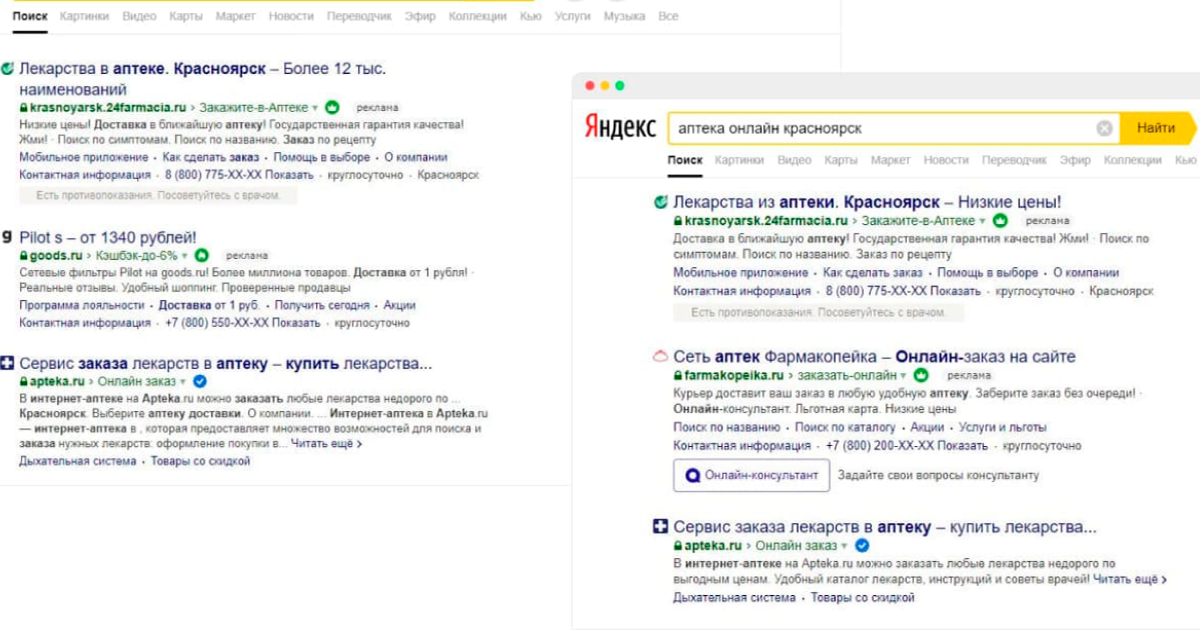
Task: Expand "Читать ещё" in the front window
Action: click(x=1130, y=579)
